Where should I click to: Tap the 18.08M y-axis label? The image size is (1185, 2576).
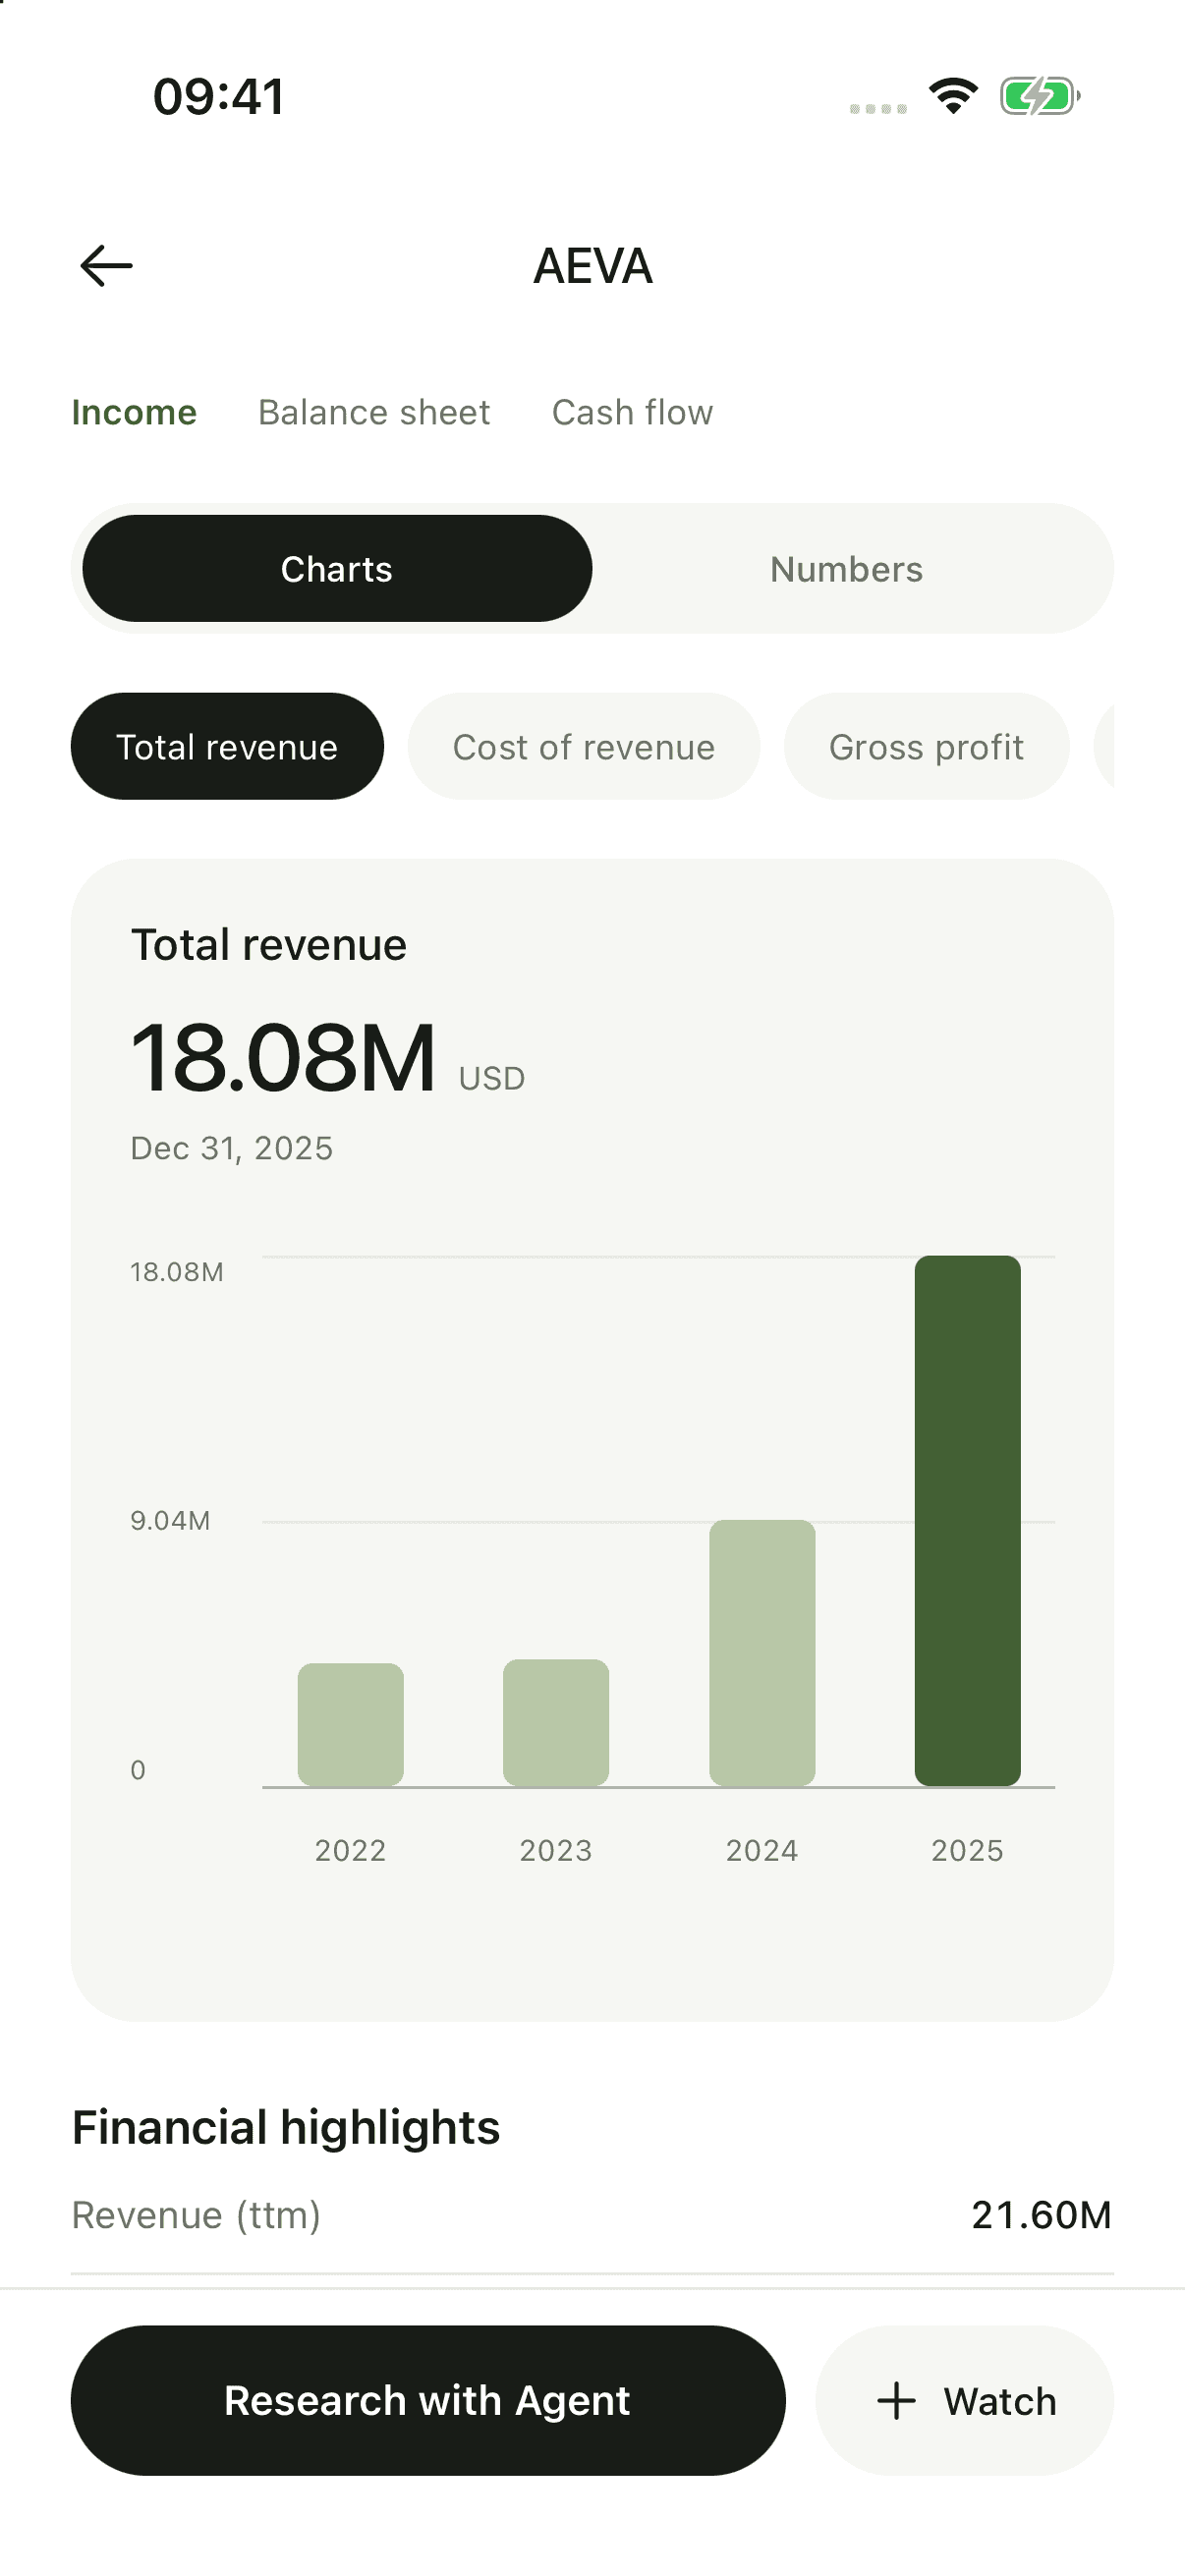point(177,1272)
